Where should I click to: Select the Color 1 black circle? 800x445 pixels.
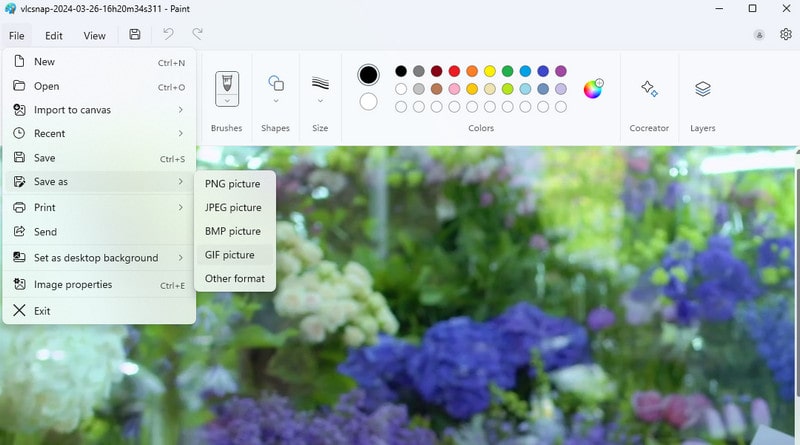(x=368, y=75)
